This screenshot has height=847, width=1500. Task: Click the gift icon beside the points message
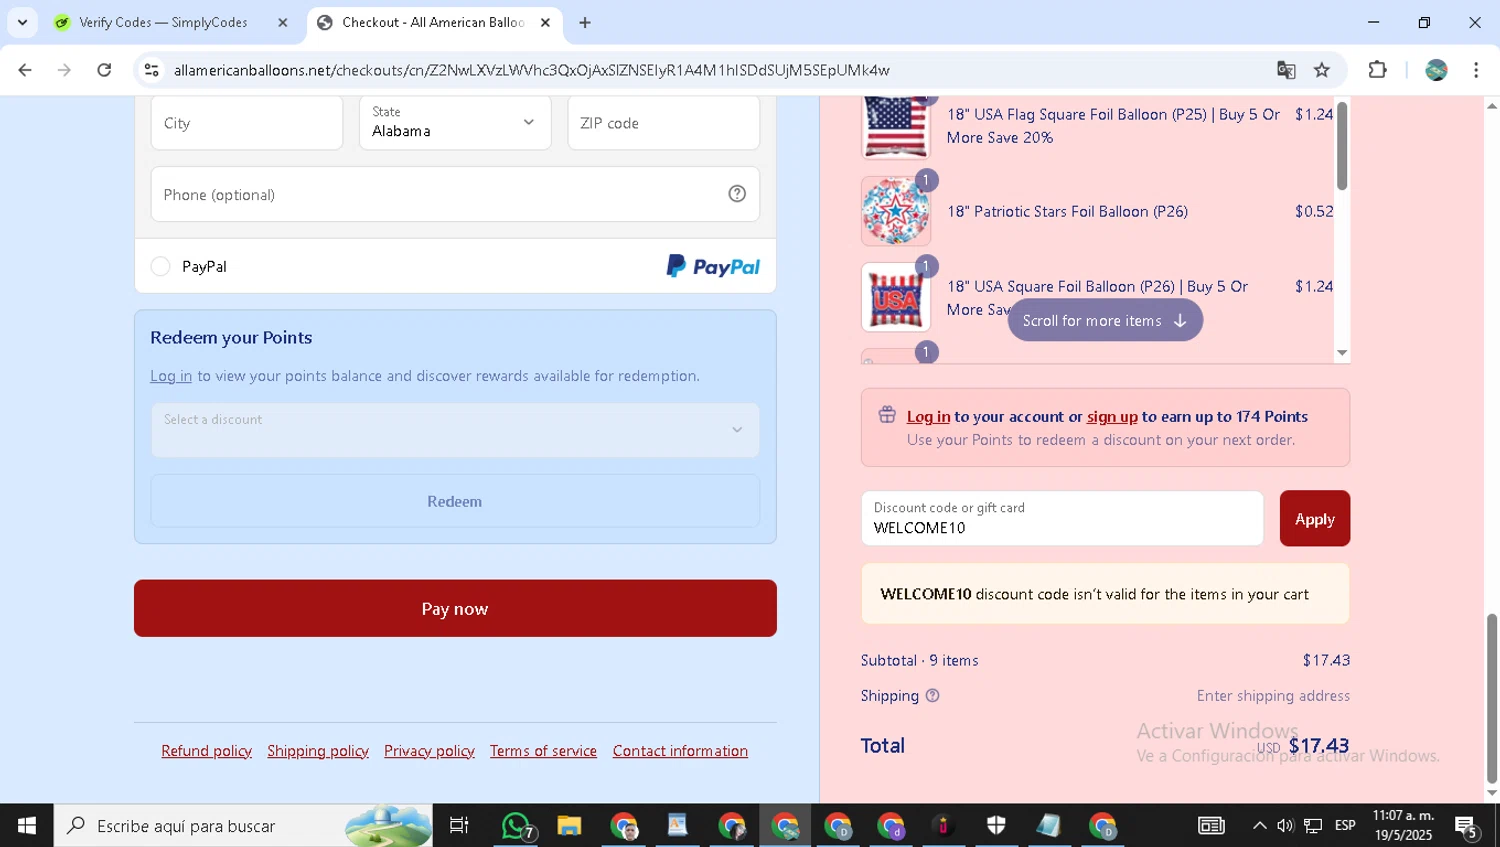[x=887, y=415]
